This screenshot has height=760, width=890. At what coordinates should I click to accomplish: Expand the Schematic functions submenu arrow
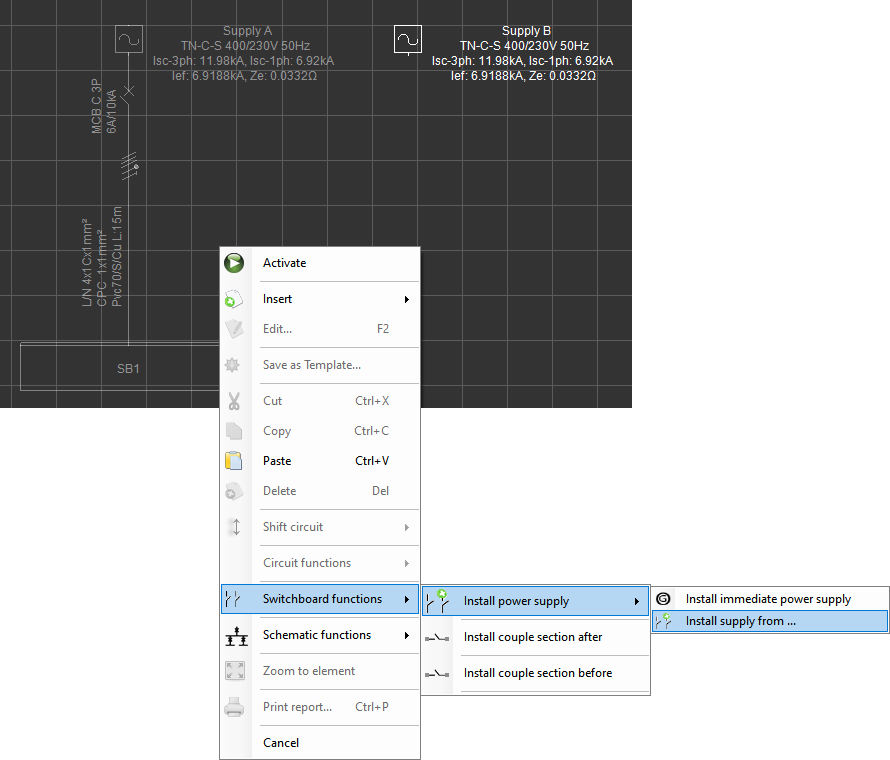[406, 635]
